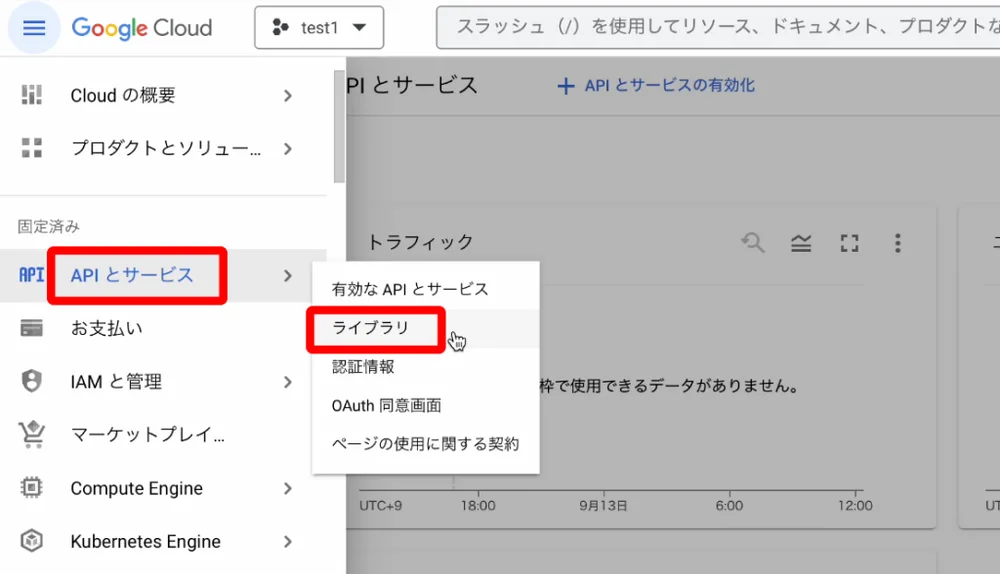Image resolution: width=1000 pixels, height=574 pixels.
Task: Click the Cloud overview dashboard icon
Action: coord(31,95)
